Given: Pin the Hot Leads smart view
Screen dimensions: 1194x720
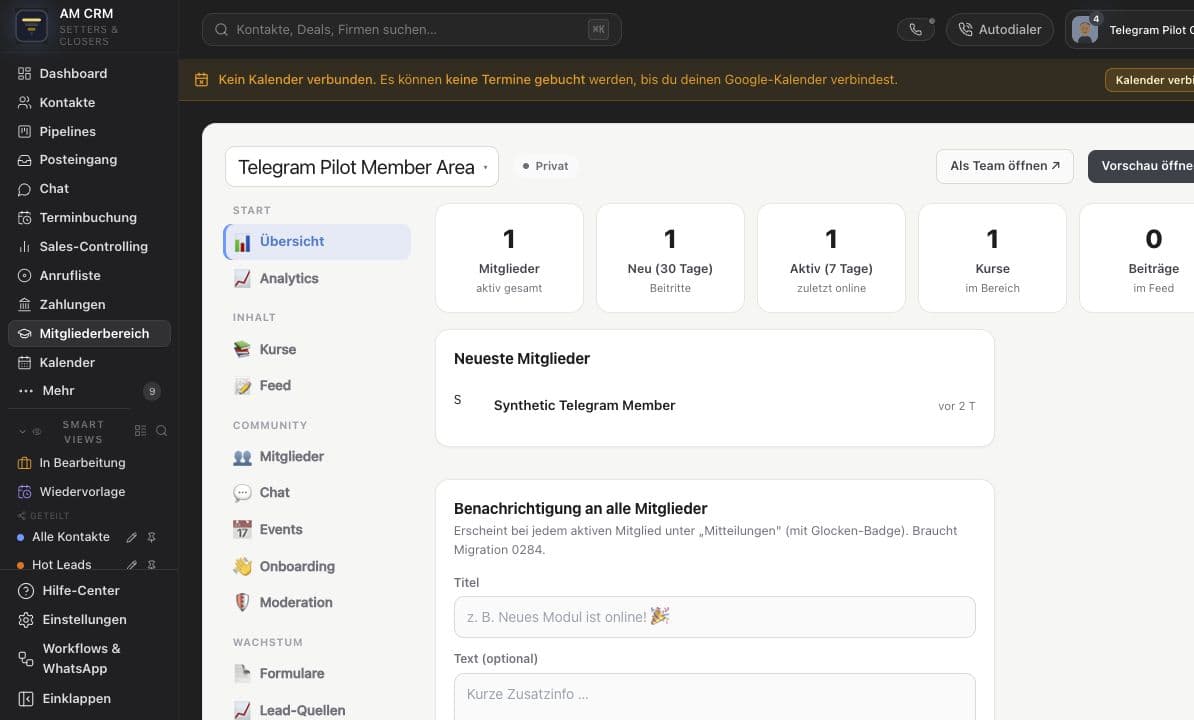Looking at the screenshot, I should coord(152,565).
